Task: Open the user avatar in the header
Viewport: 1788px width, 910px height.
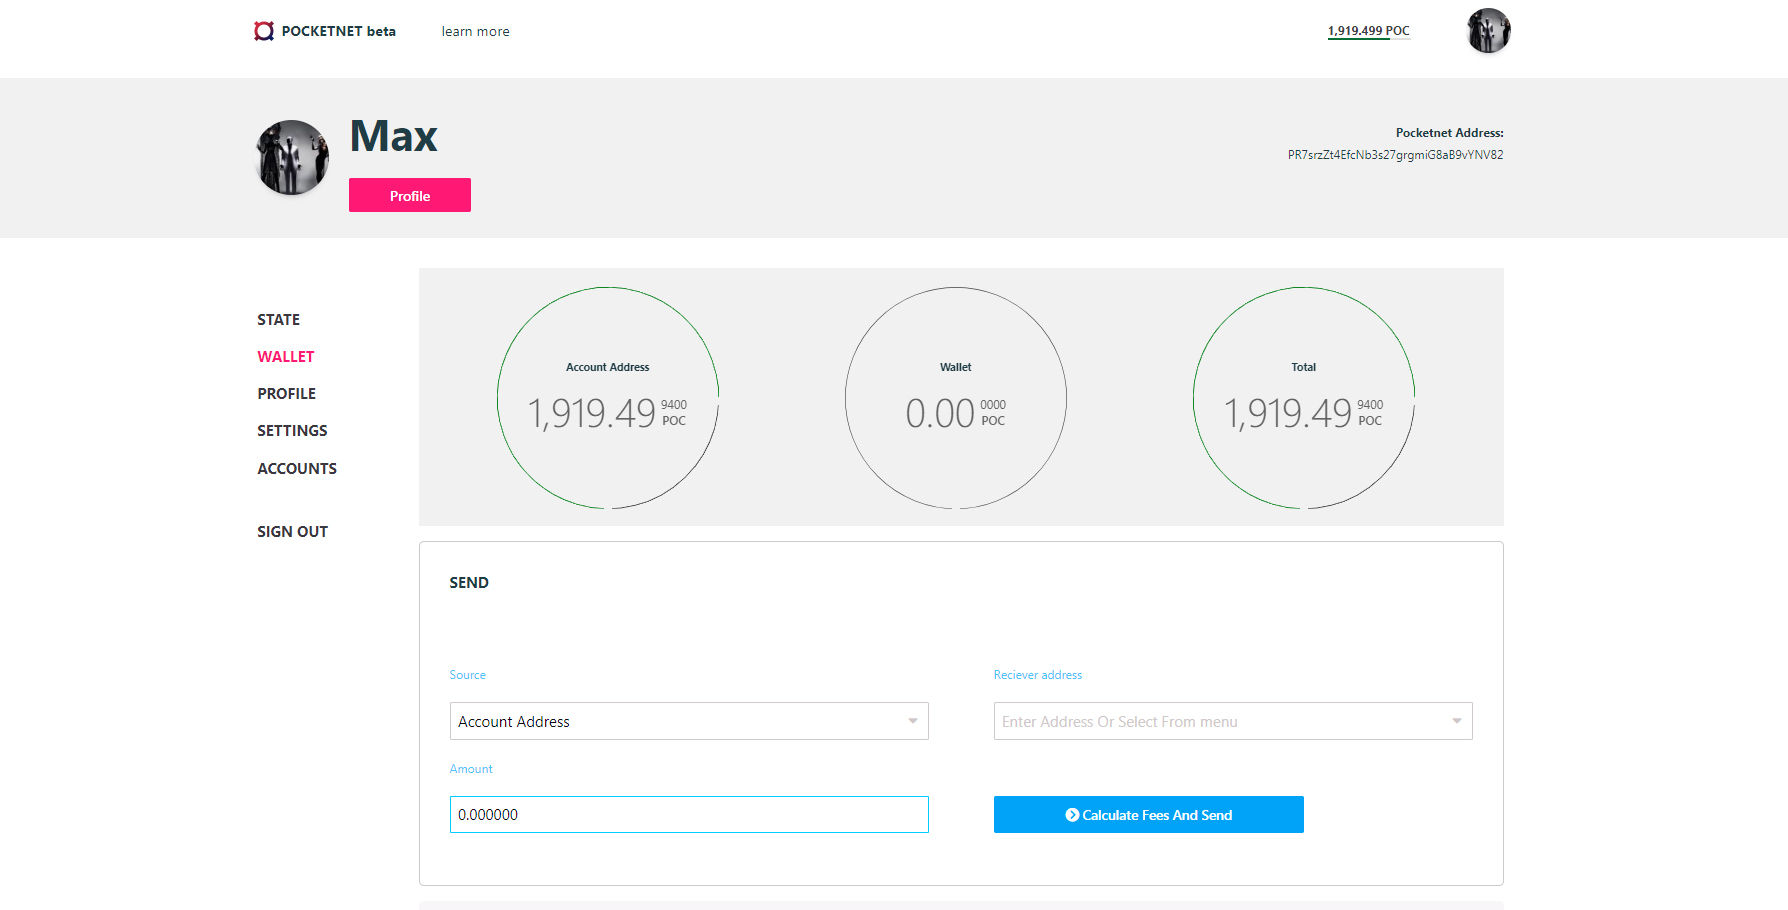Action: [1488, 31]
